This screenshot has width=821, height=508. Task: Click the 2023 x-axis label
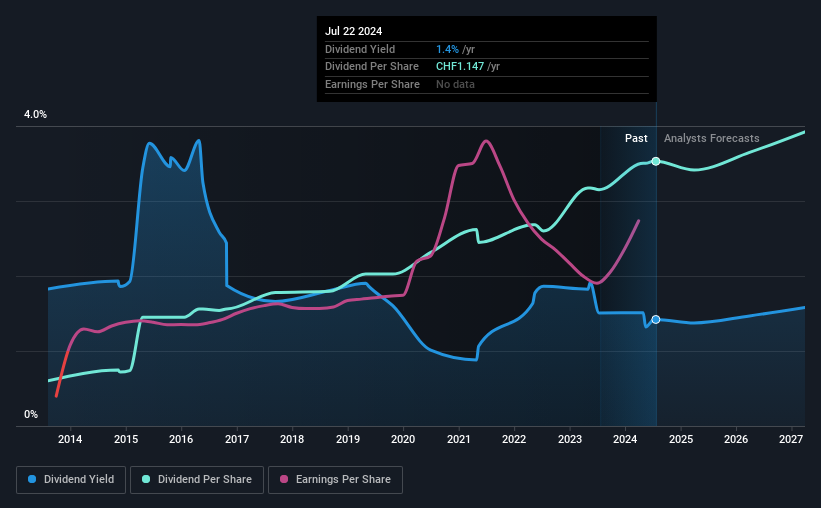(x=570, y=439)
